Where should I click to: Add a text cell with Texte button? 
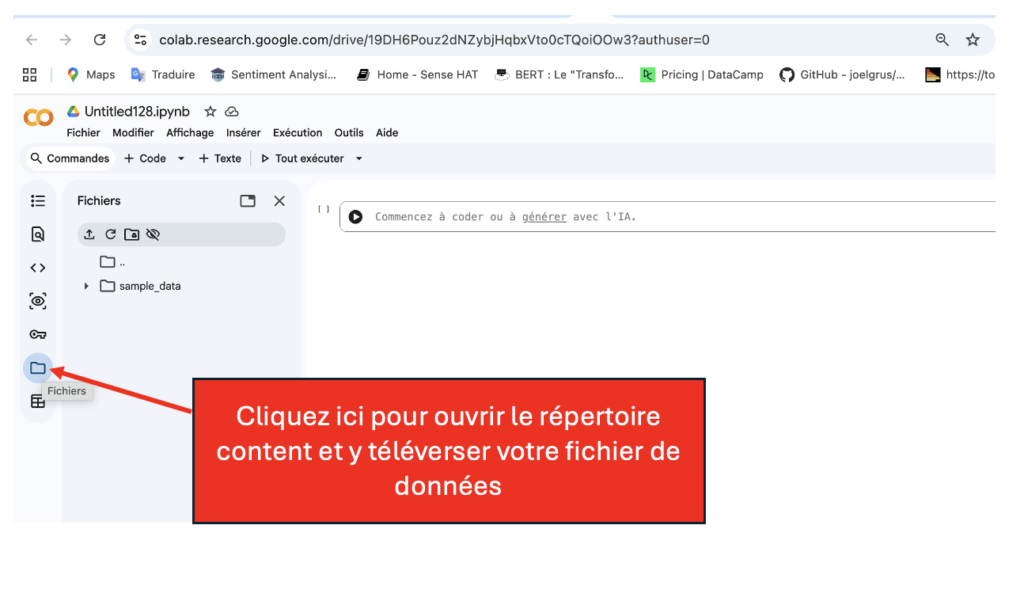[220, 159]
